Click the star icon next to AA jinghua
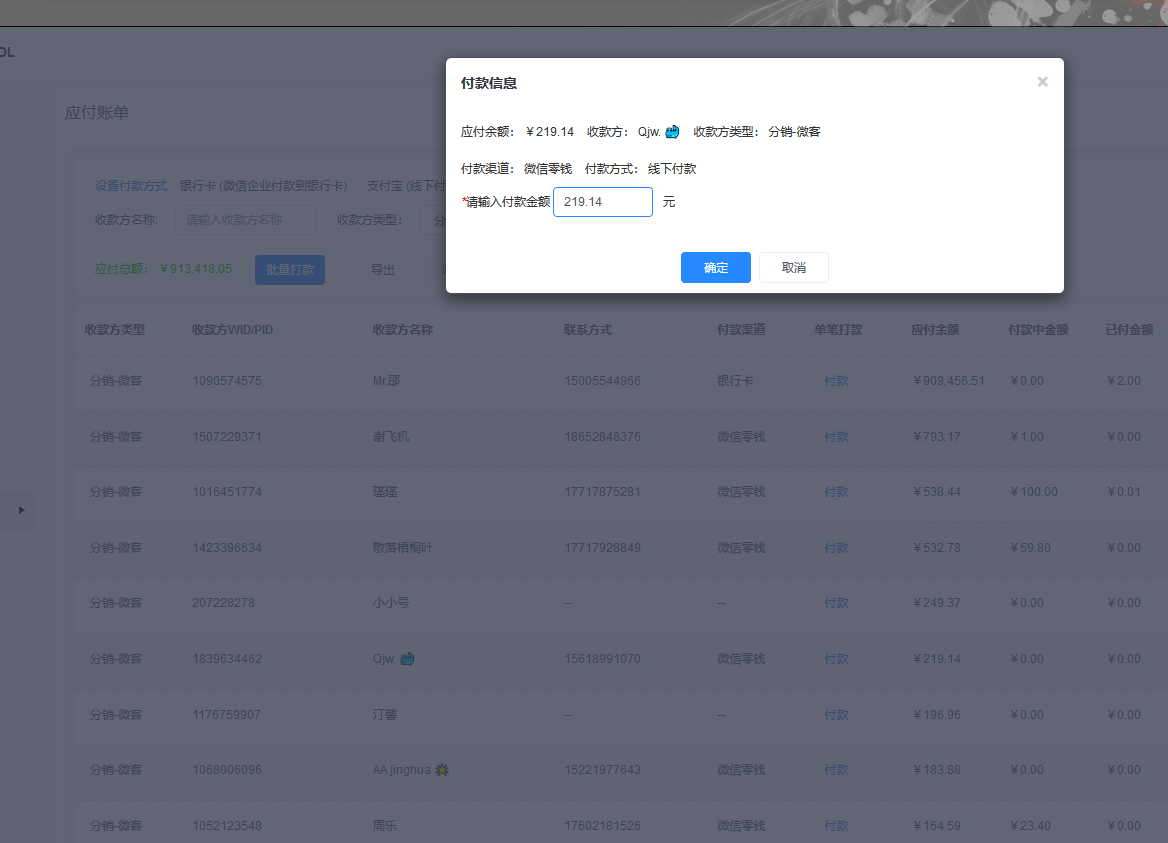Viewport: 1168px width, 843px height. pos(441,770)
